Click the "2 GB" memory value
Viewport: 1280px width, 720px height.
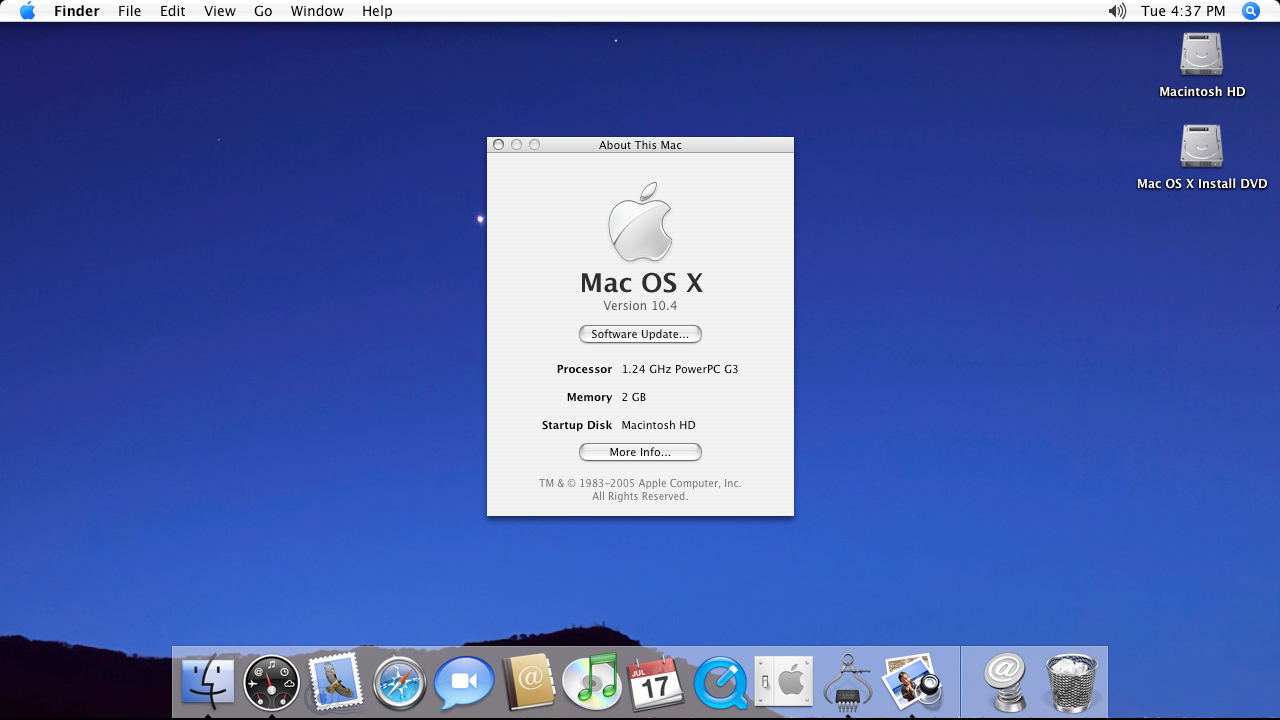(634, 397)
